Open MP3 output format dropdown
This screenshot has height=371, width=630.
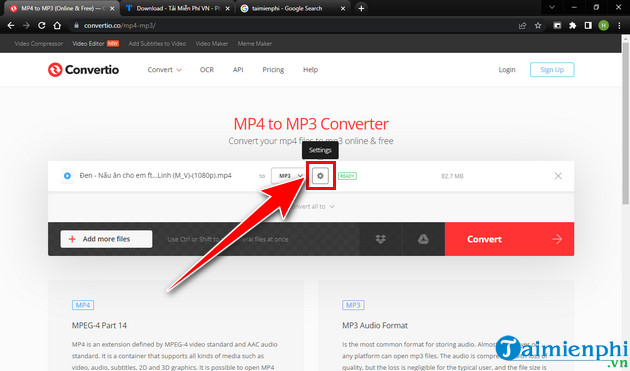[288, 176]
